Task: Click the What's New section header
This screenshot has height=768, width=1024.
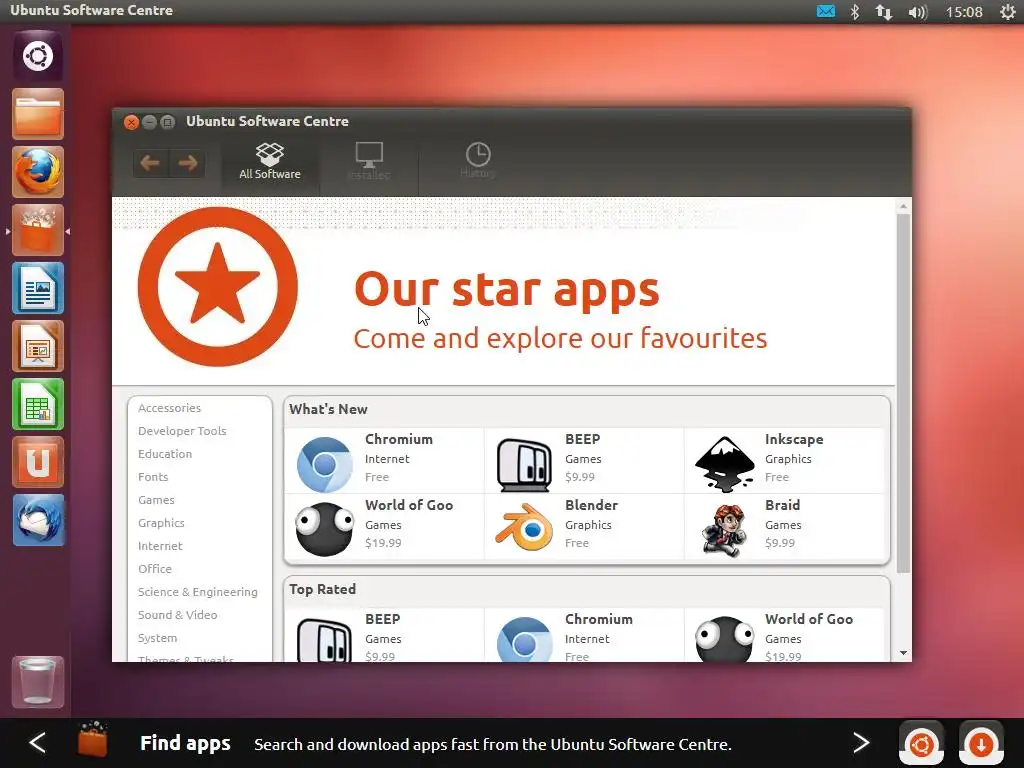Action: (328, 409)
